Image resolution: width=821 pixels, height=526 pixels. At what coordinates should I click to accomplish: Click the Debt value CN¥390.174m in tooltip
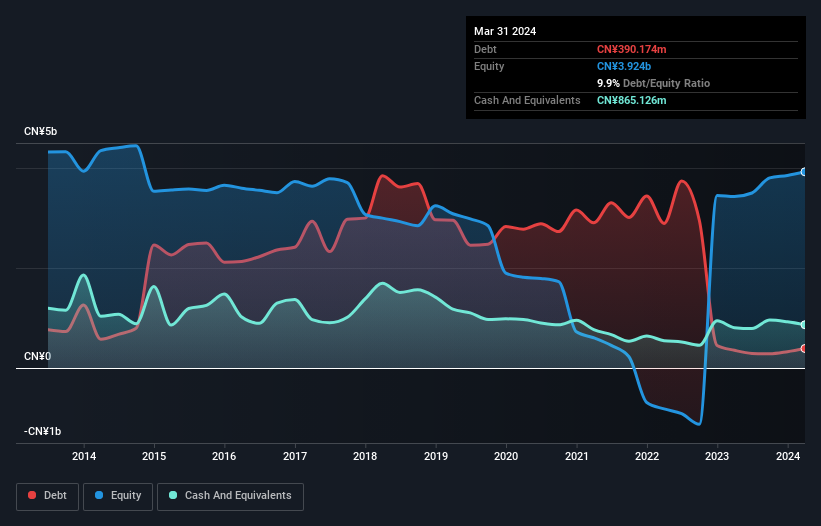pyautogui.click(x=631, y=49)
